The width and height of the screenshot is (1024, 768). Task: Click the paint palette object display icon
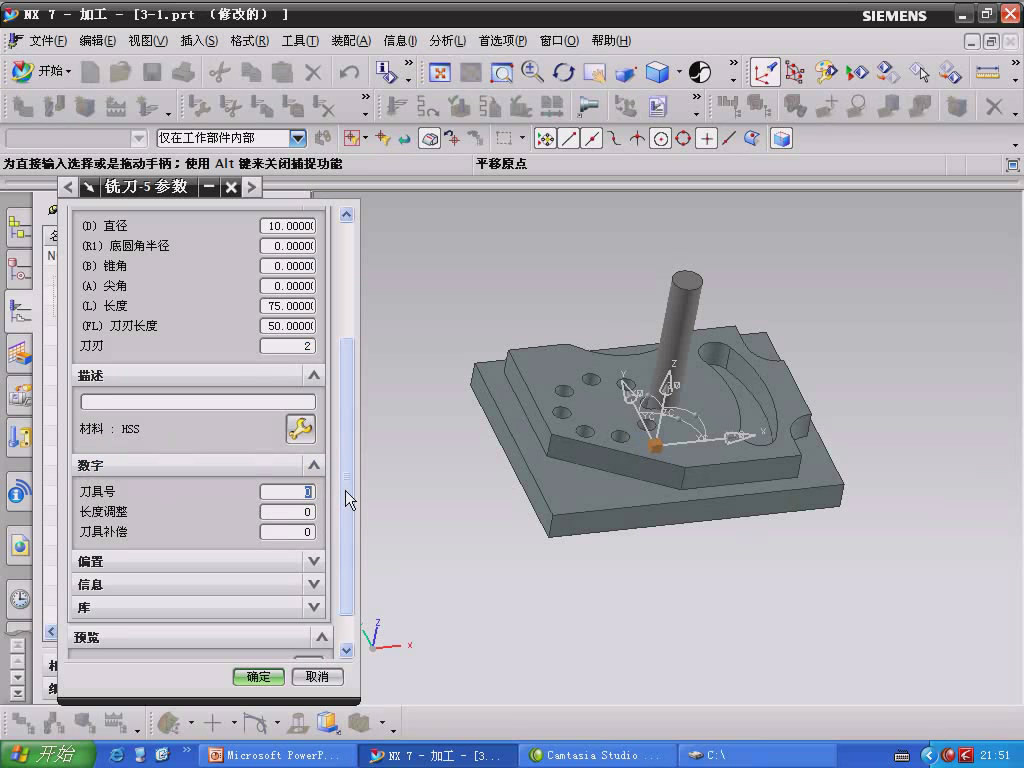click(x=825, y=72)
